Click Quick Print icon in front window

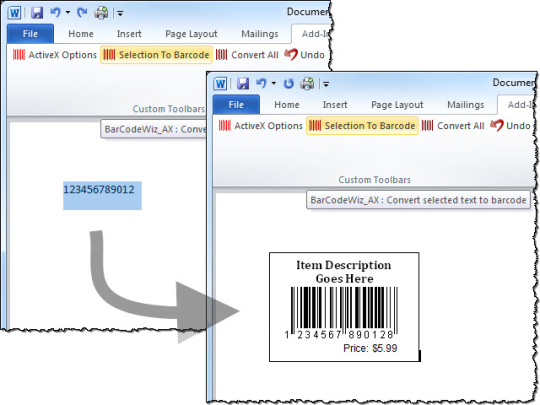pos(307,84)
